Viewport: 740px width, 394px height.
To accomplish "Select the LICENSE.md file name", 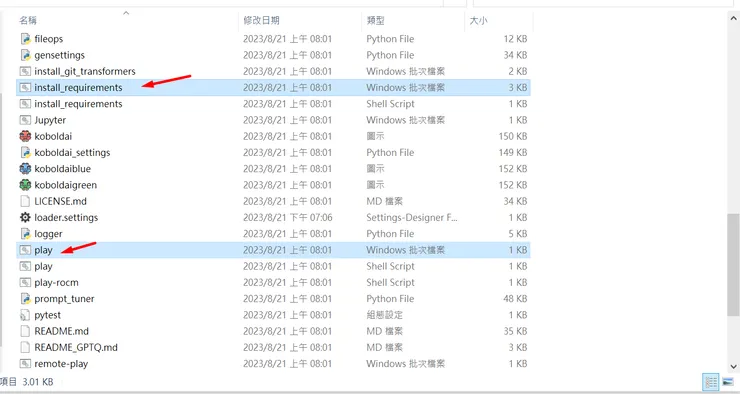I will tap(60, 201).
